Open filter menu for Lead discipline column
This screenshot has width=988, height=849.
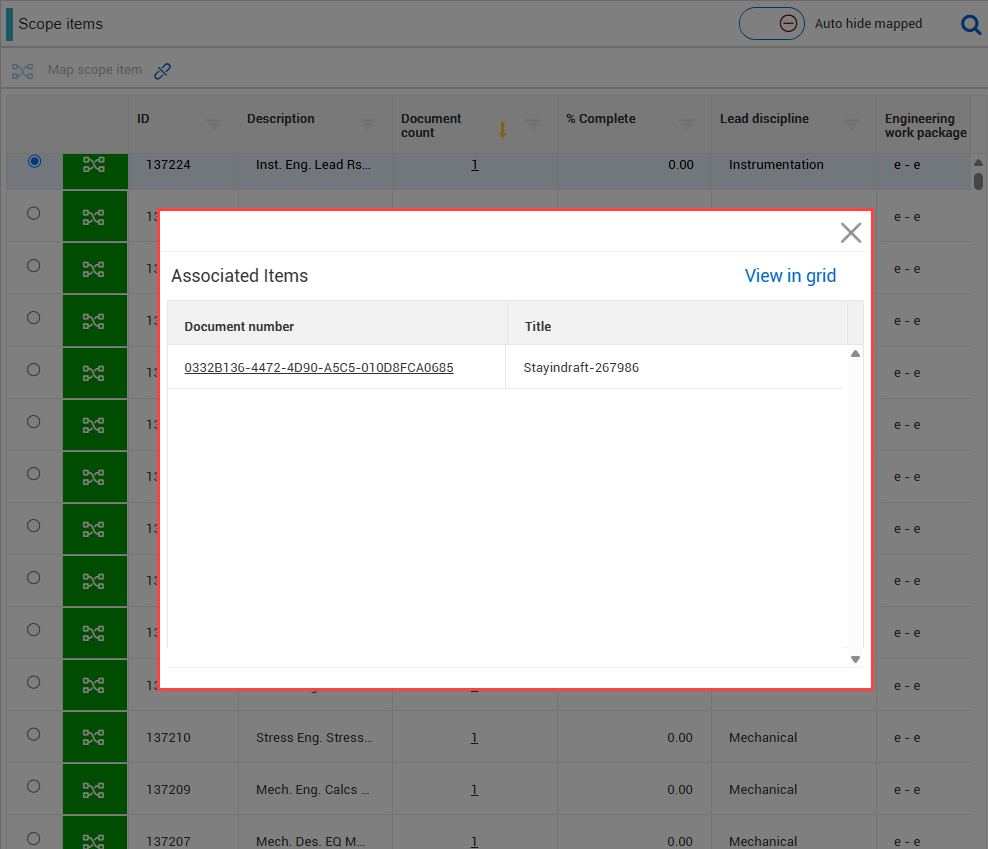click(851, 125)
